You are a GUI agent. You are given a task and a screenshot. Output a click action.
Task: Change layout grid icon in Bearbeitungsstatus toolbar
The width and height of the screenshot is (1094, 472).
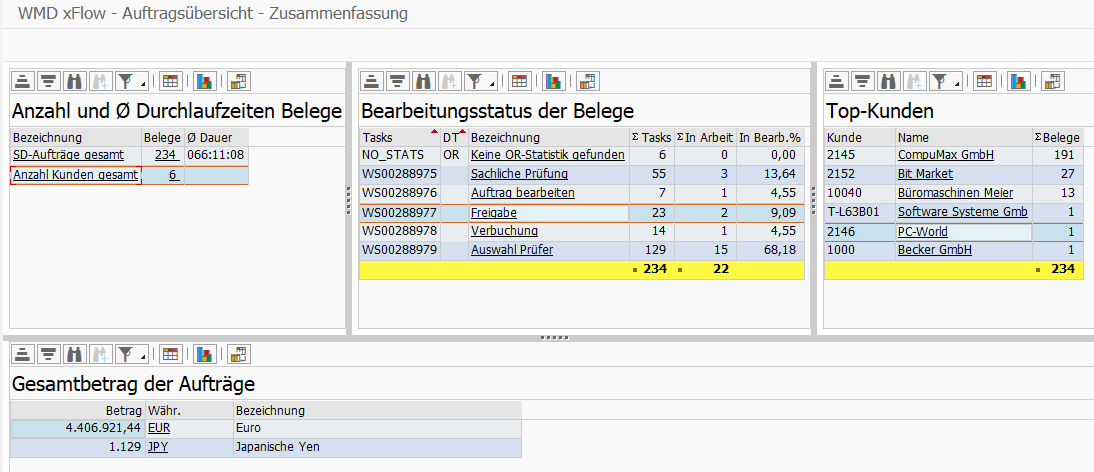pos(518,81)
